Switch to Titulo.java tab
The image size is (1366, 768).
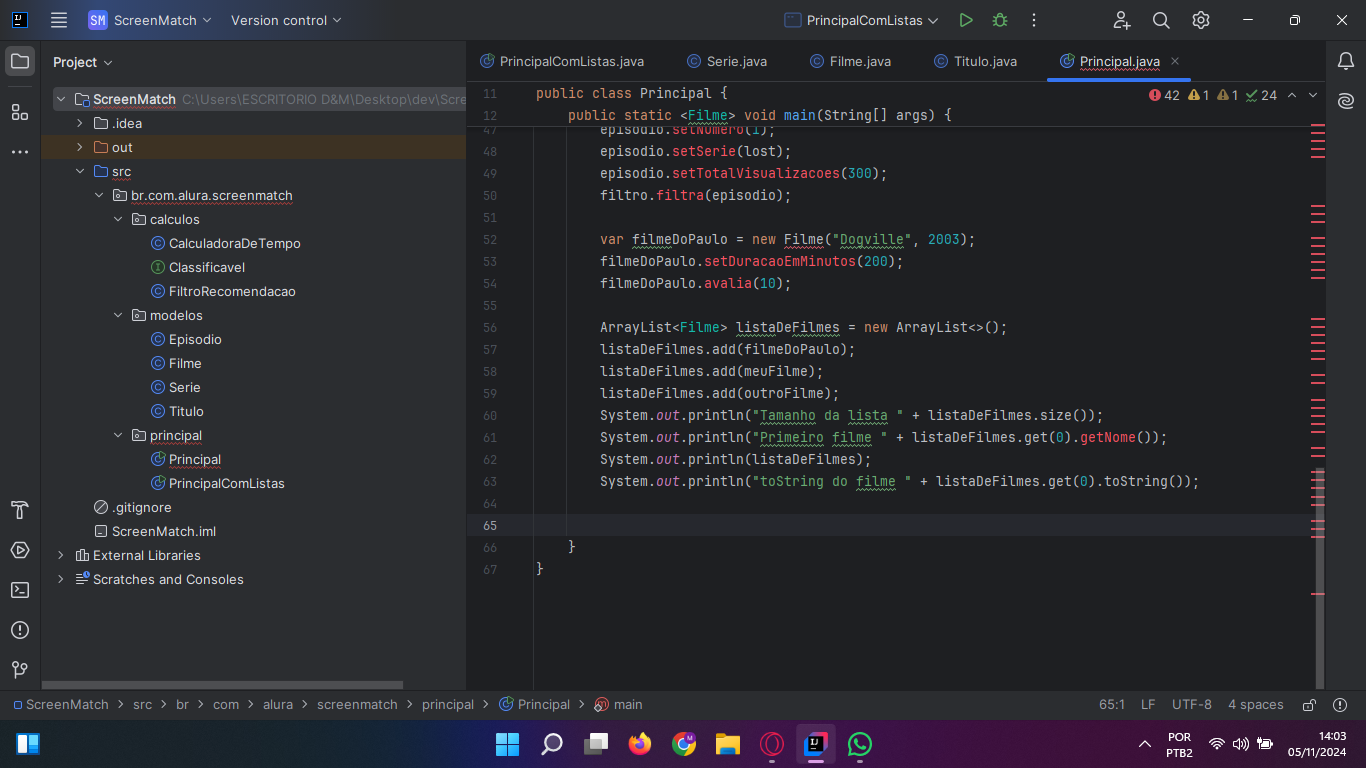975,62
